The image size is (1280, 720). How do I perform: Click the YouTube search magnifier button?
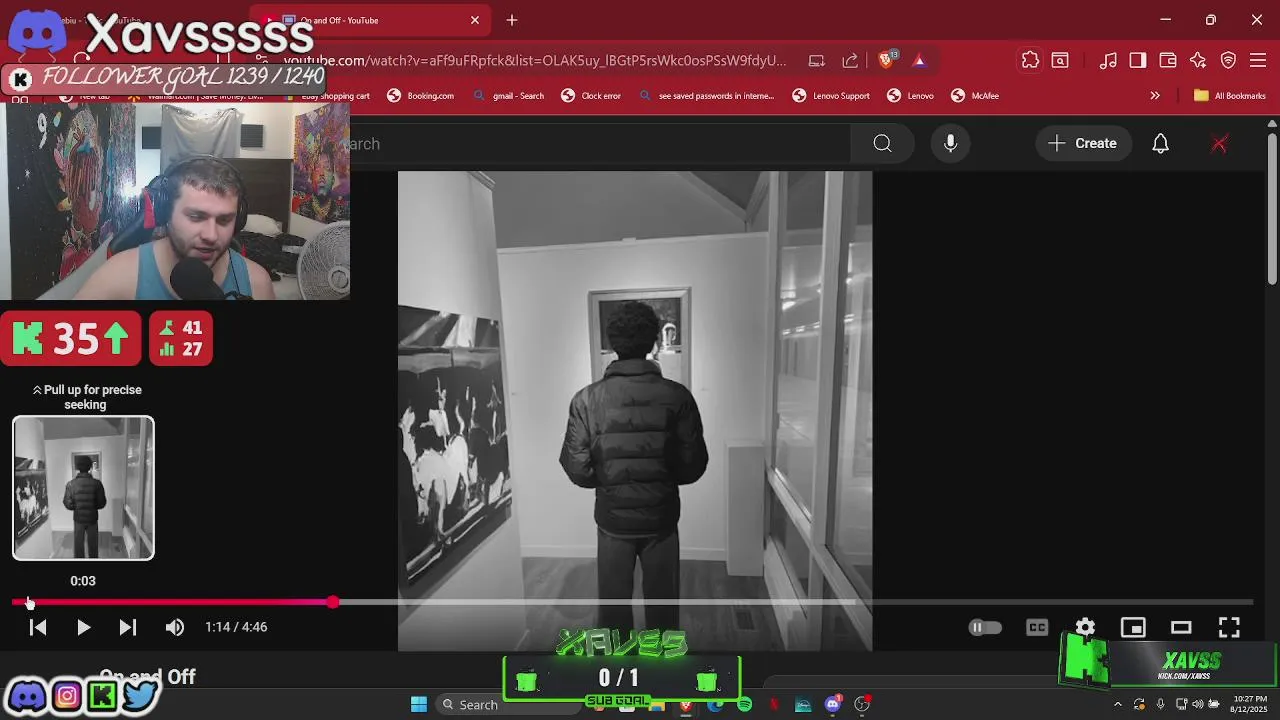(x=882, y=143)
